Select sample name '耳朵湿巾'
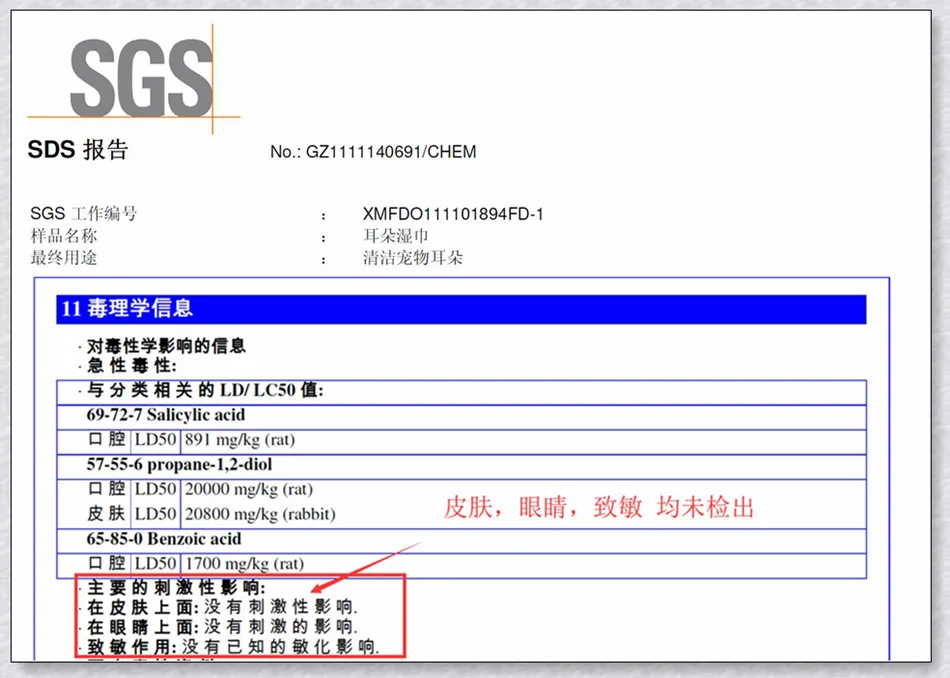Viewport: 950px width, 678px height. tap(396, 236)
